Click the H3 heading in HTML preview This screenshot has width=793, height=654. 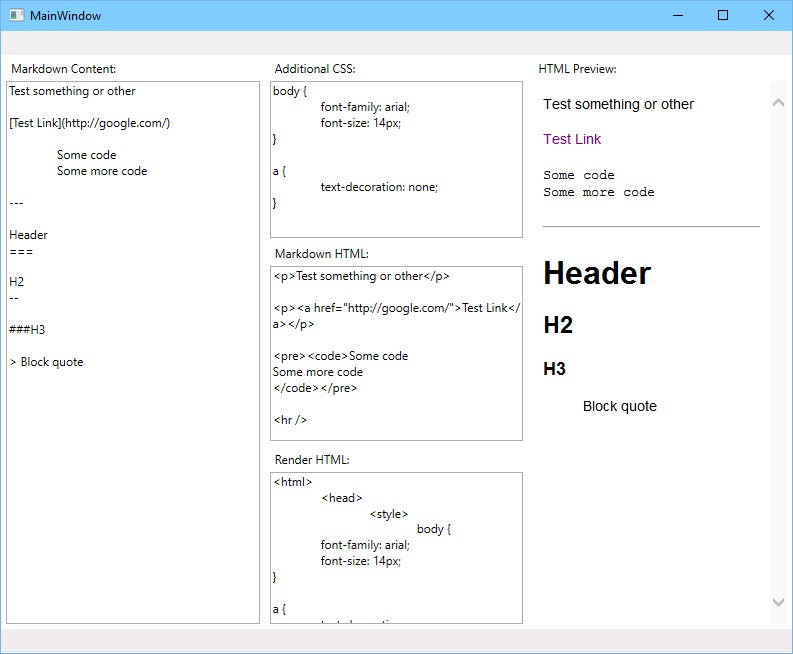[554, 369]
